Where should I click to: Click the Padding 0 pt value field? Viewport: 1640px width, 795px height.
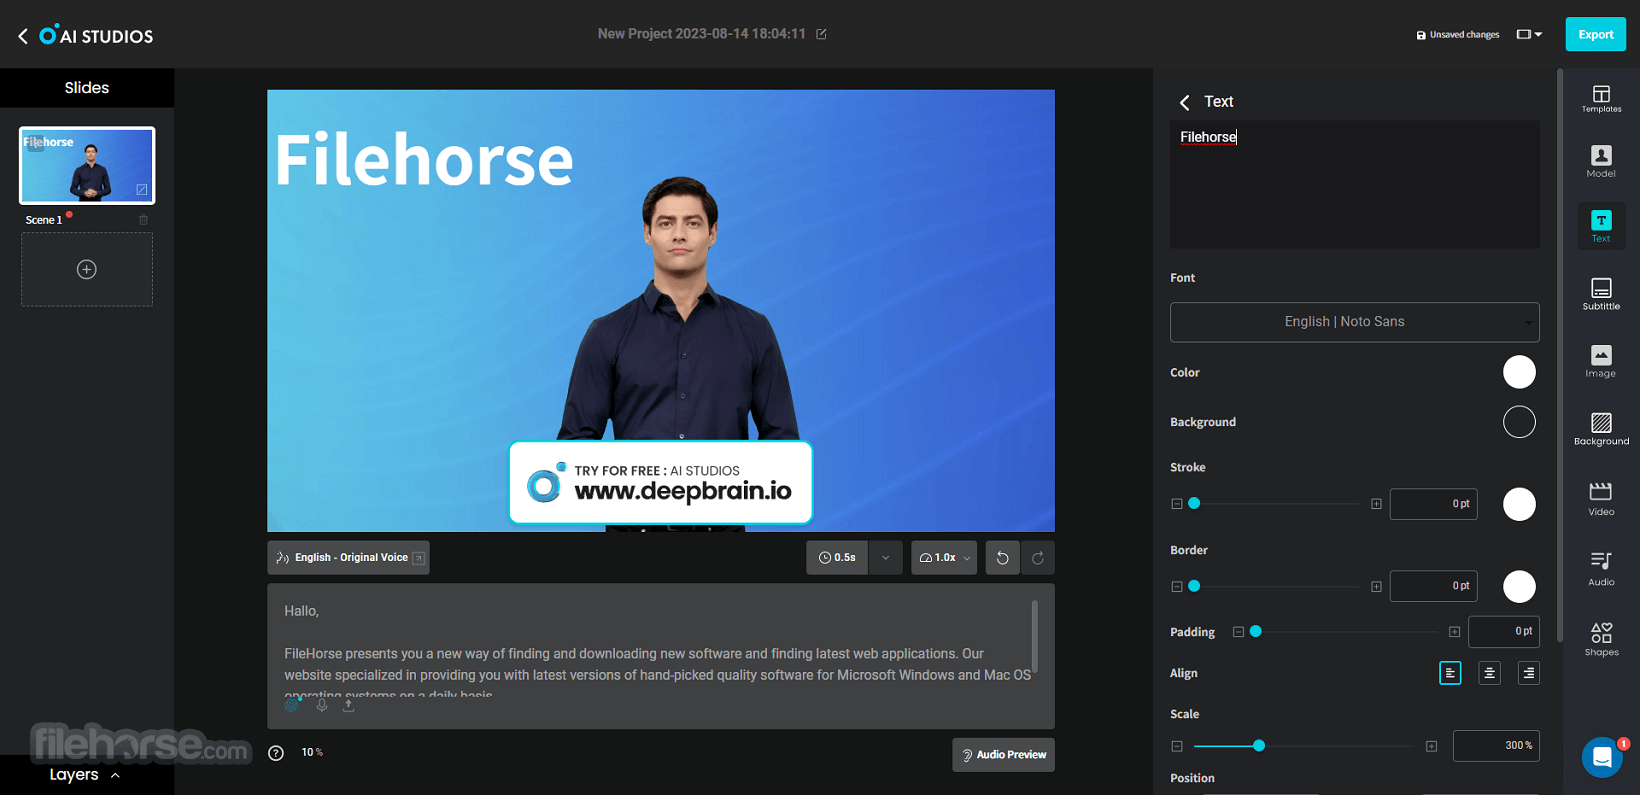pos(1503,632)
